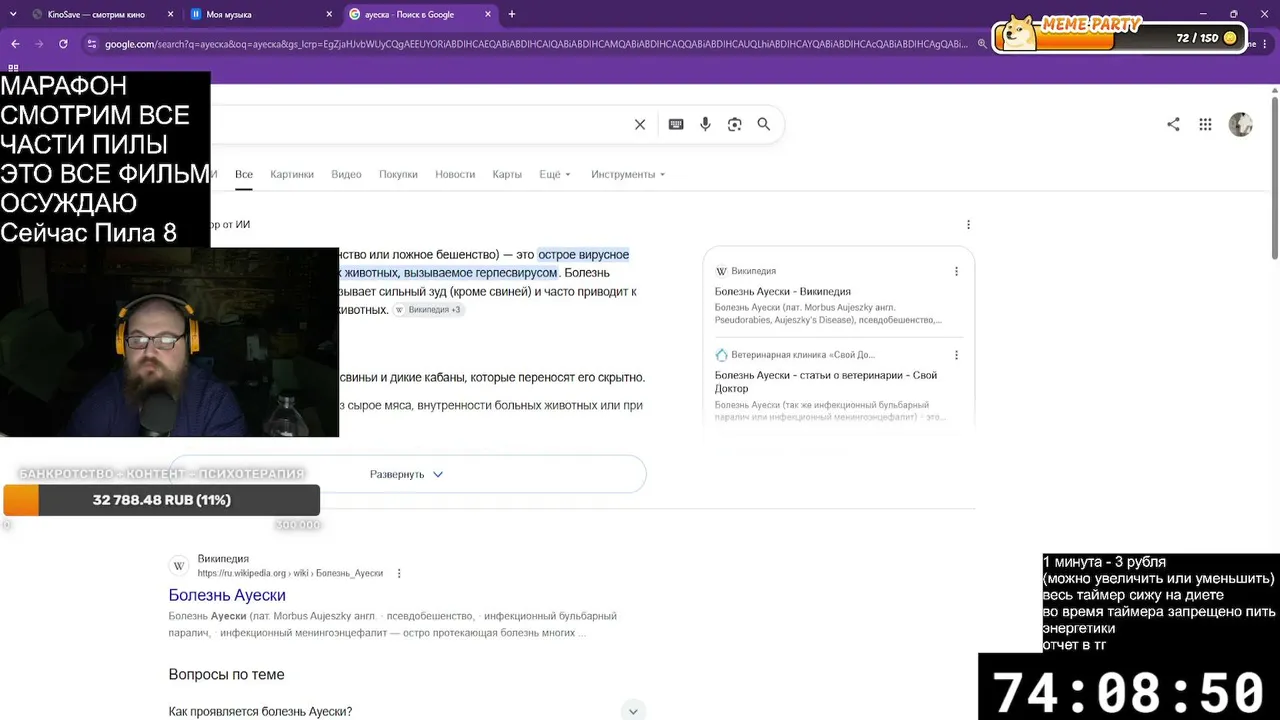Click the streamer webcam overlay
Screen dimensions: 1280x720
click(x=169, y=342)
